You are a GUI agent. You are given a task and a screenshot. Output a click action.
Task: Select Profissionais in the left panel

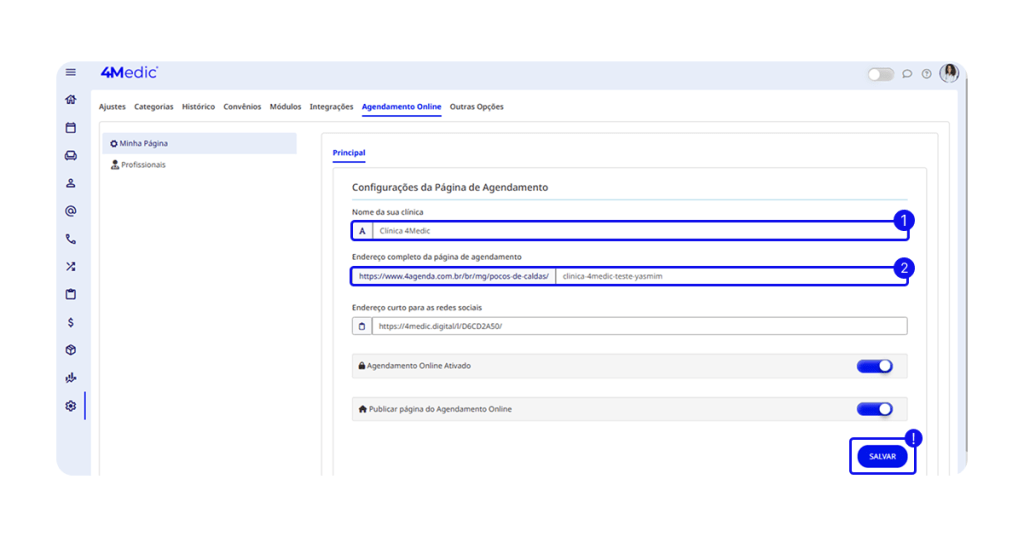point(143,165)
